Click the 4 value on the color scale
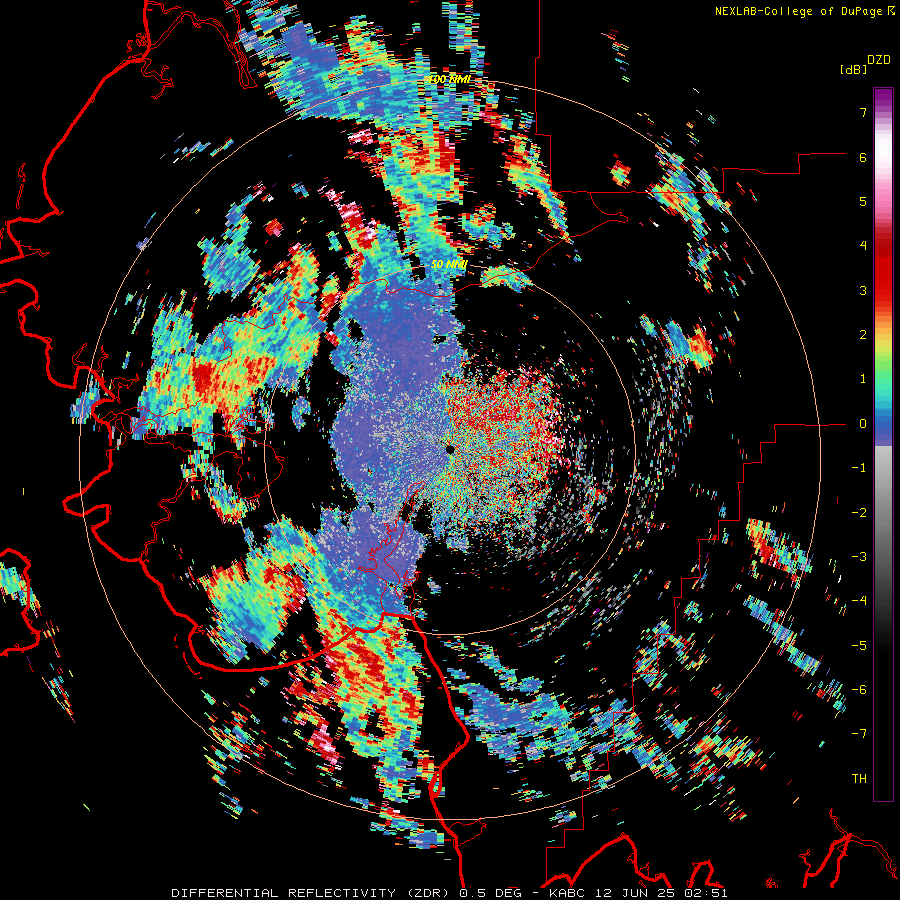The width and height of the screenshot is (900, 900). point(863,246)
